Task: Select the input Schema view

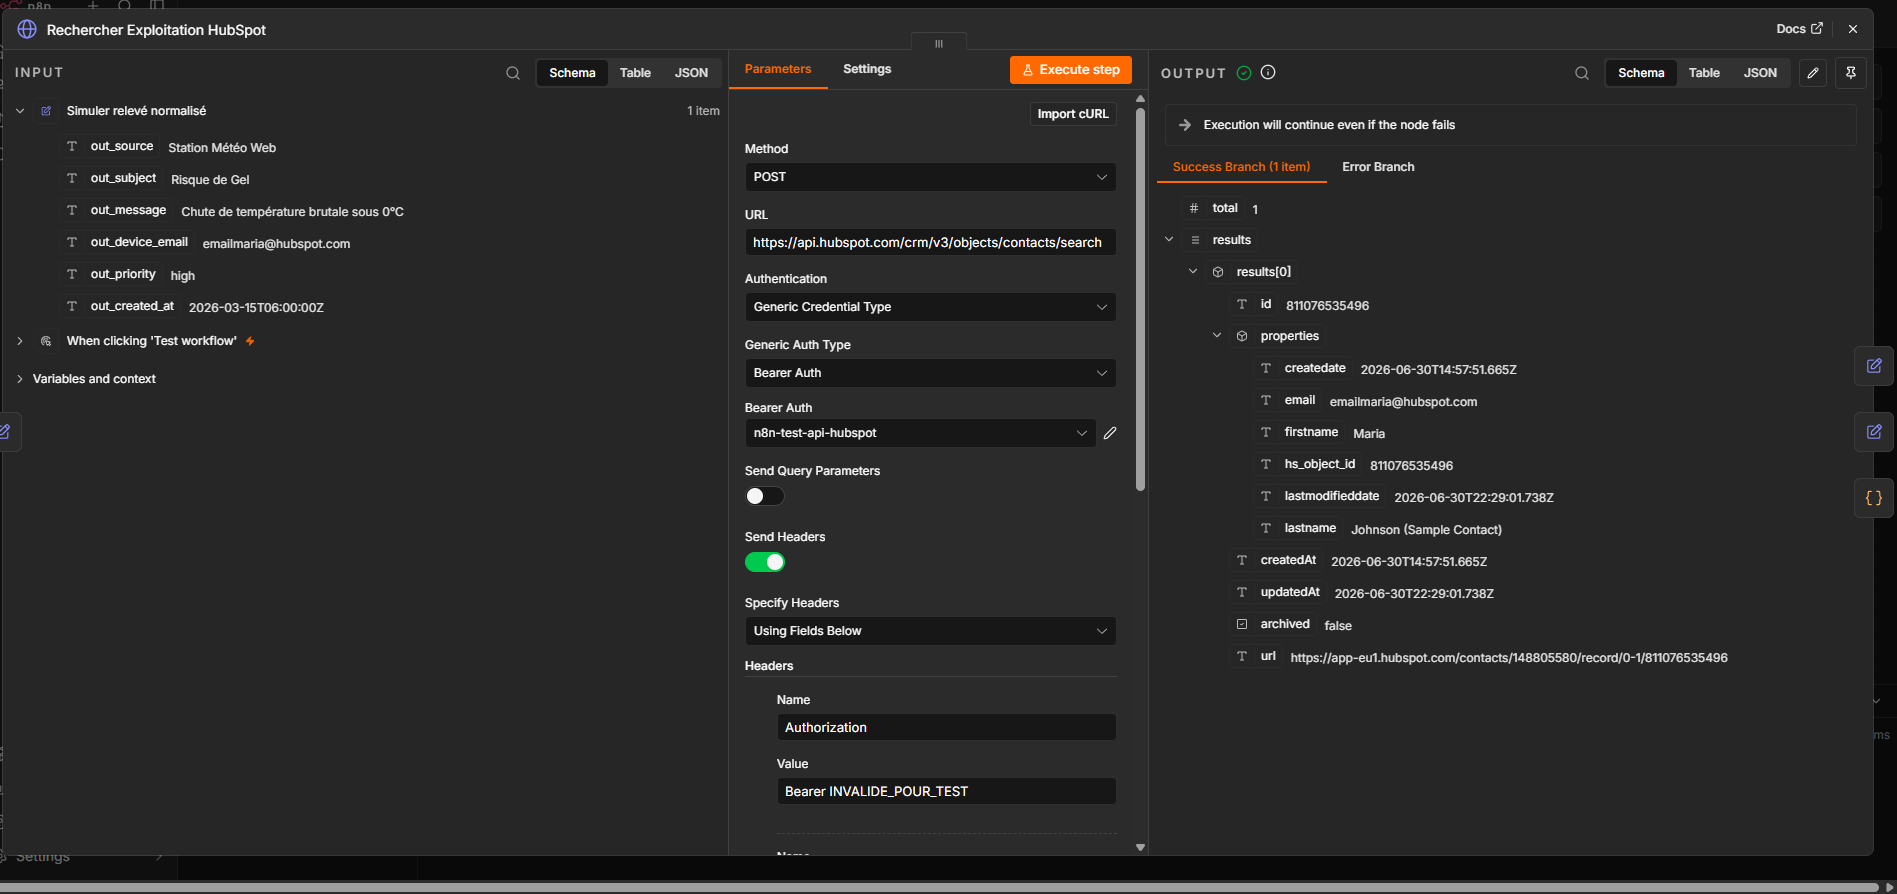Action: click(572, 73)
